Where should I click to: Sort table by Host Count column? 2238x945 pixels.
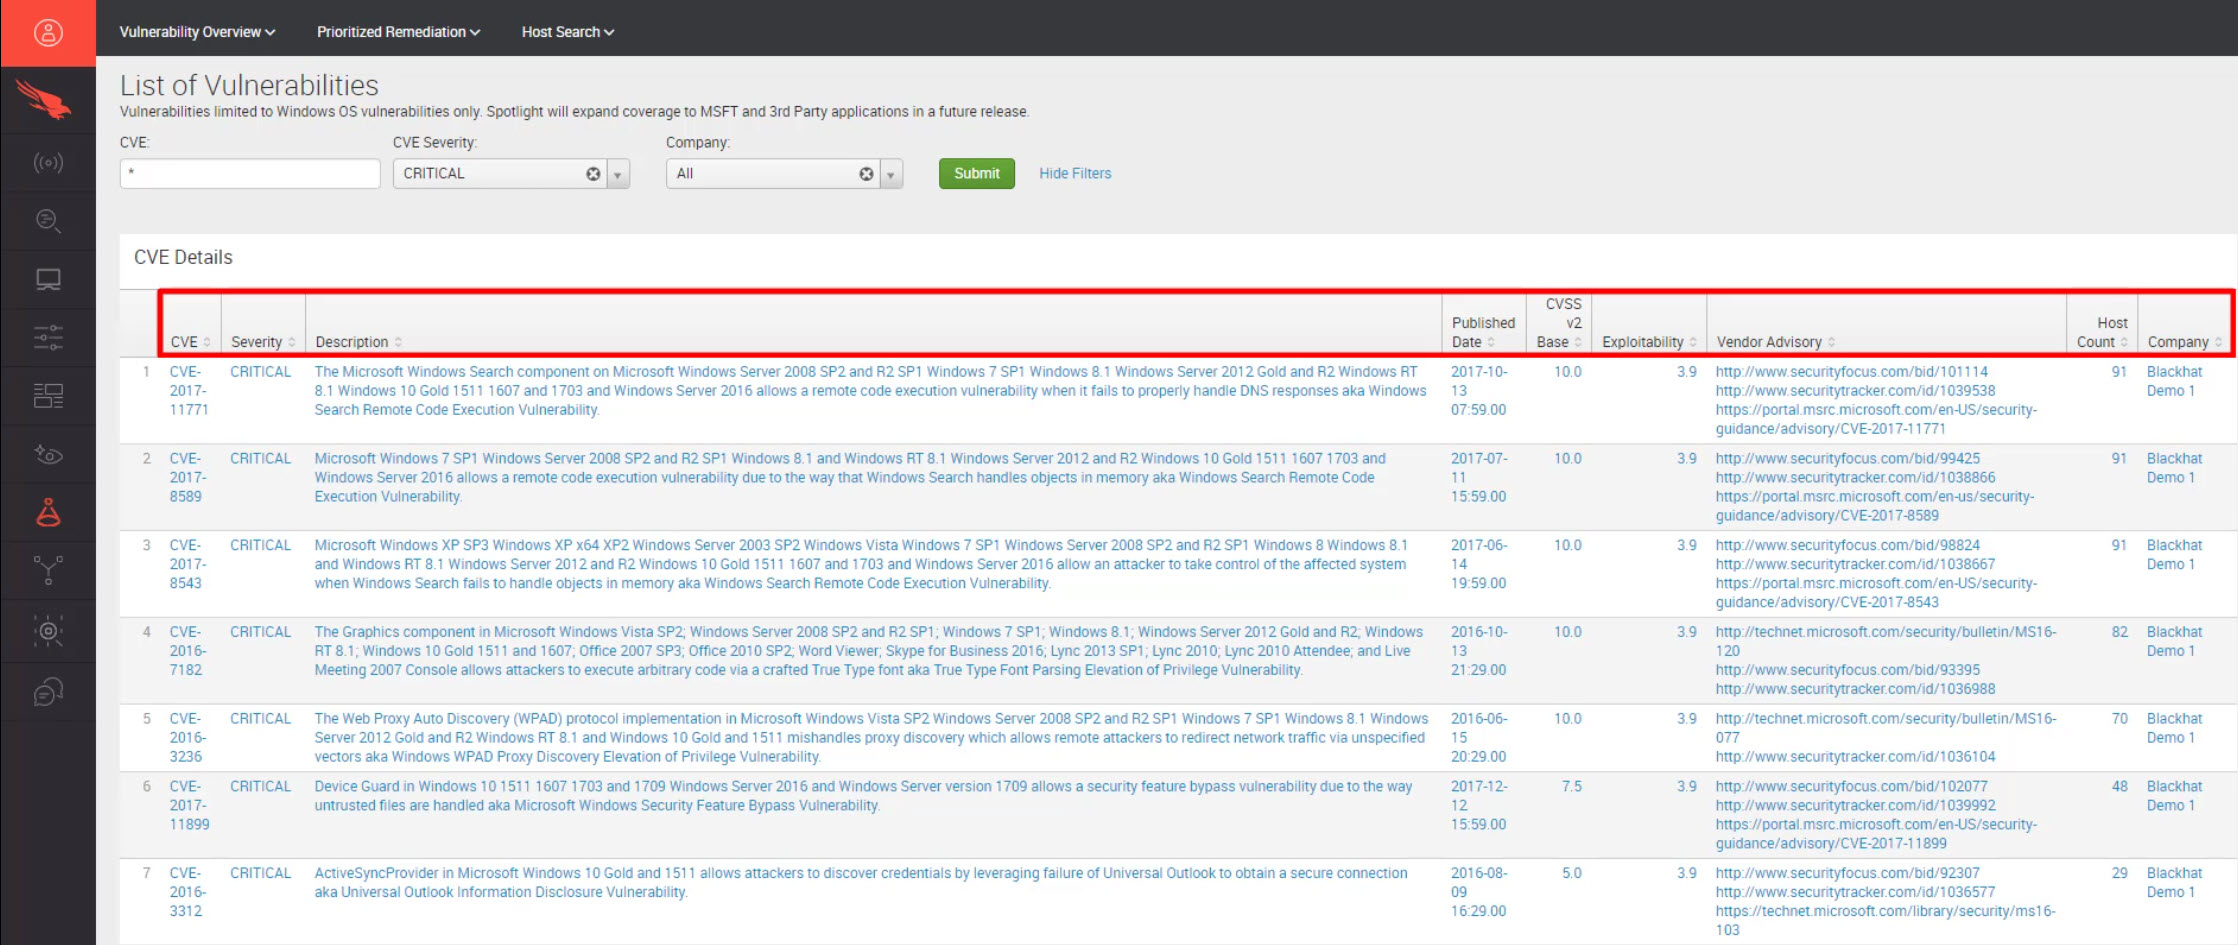pyautogui.click(x=2102, y=332)
